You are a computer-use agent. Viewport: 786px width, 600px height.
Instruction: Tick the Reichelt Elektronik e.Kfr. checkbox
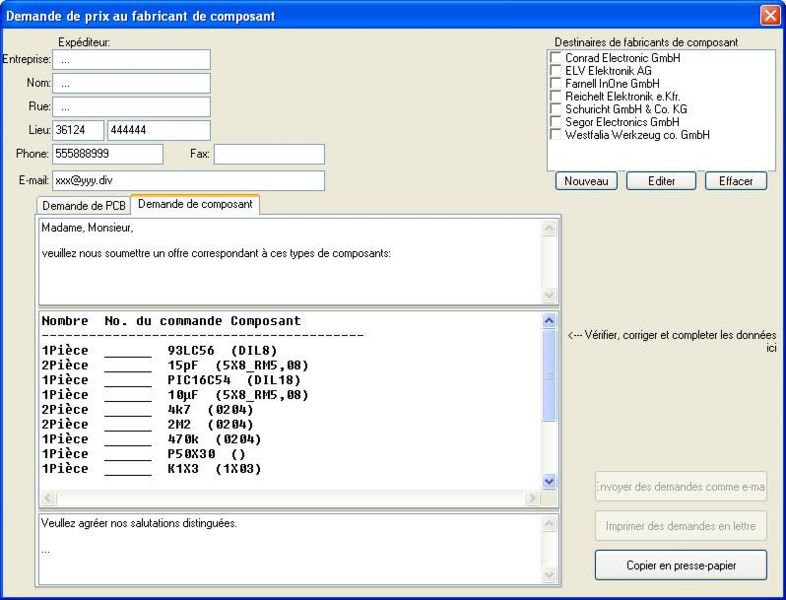[555, 97]
